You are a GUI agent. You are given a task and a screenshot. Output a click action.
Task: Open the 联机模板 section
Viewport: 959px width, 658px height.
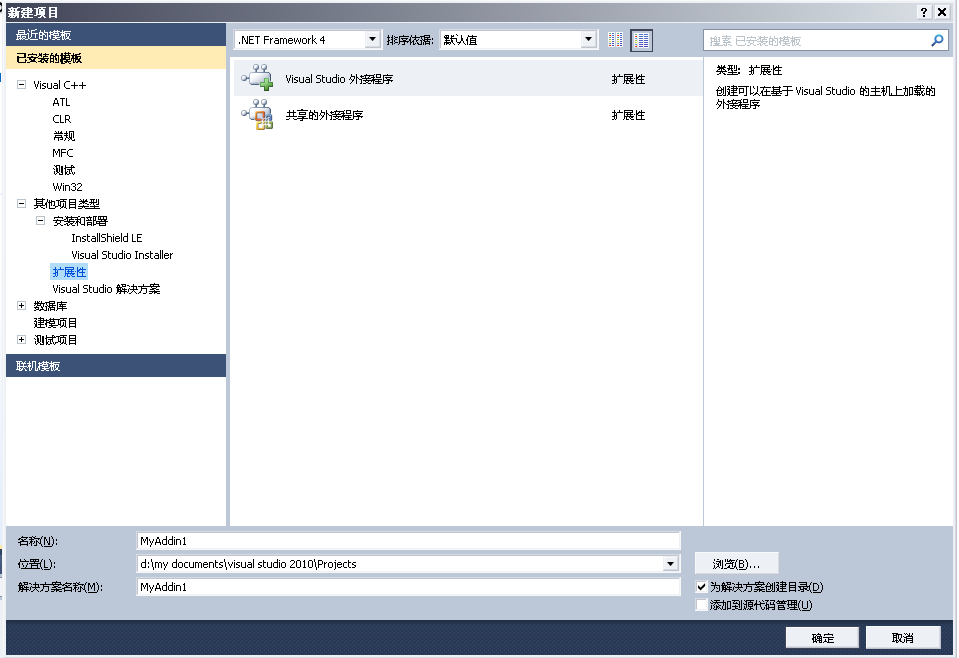click(116, 366)
